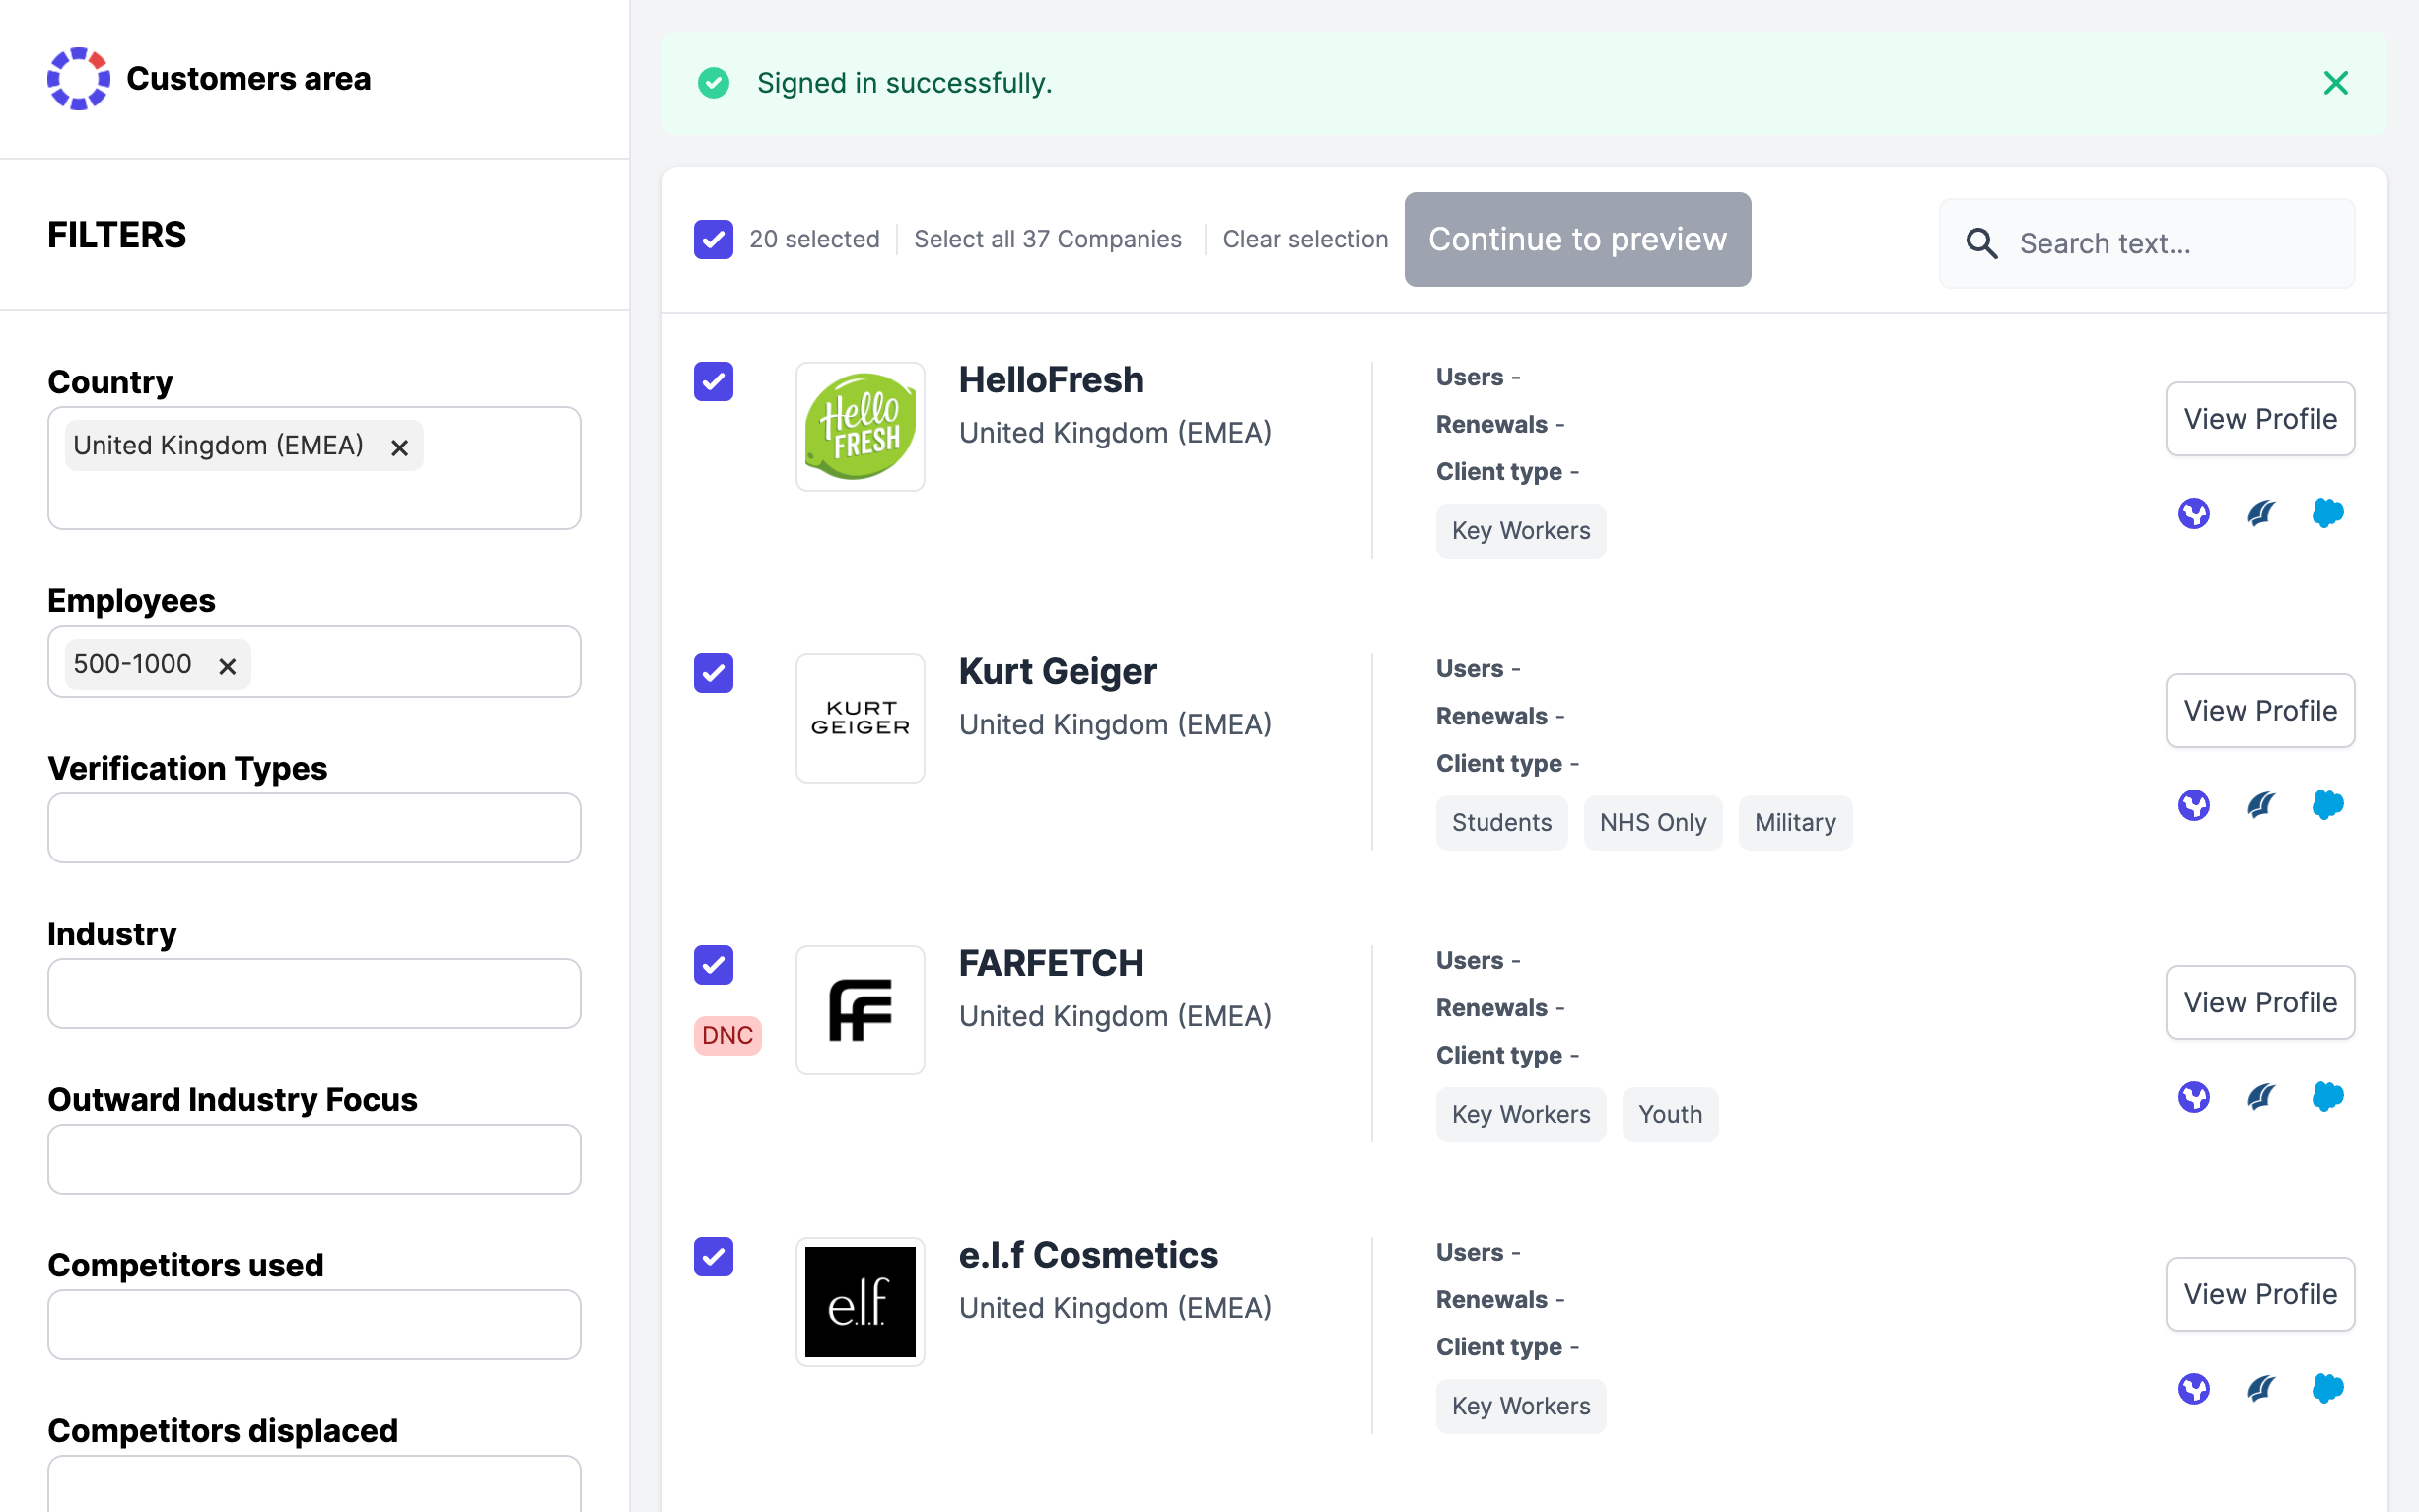Viewport: 2419px width, 1512px height.
Task: Open FARFETCH dark blue sail icon link
Action: point(2261,1097)
